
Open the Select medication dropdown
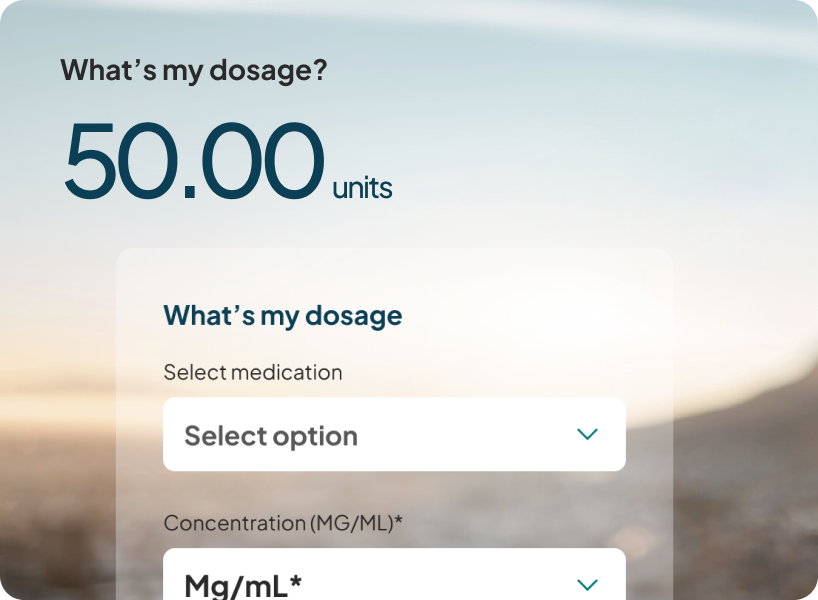394,435
